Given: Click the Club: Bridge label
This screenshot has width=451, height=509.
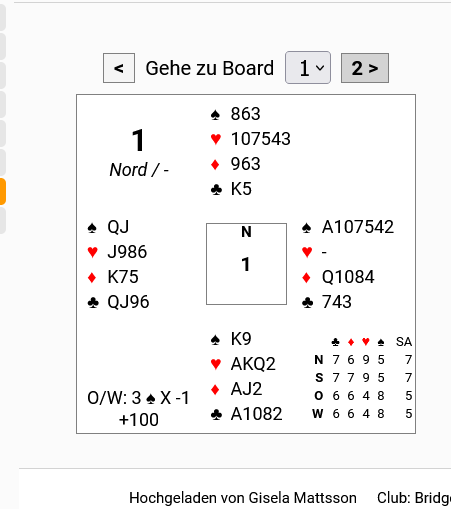Looking at the screenshot, I should [x=414, y=498].
